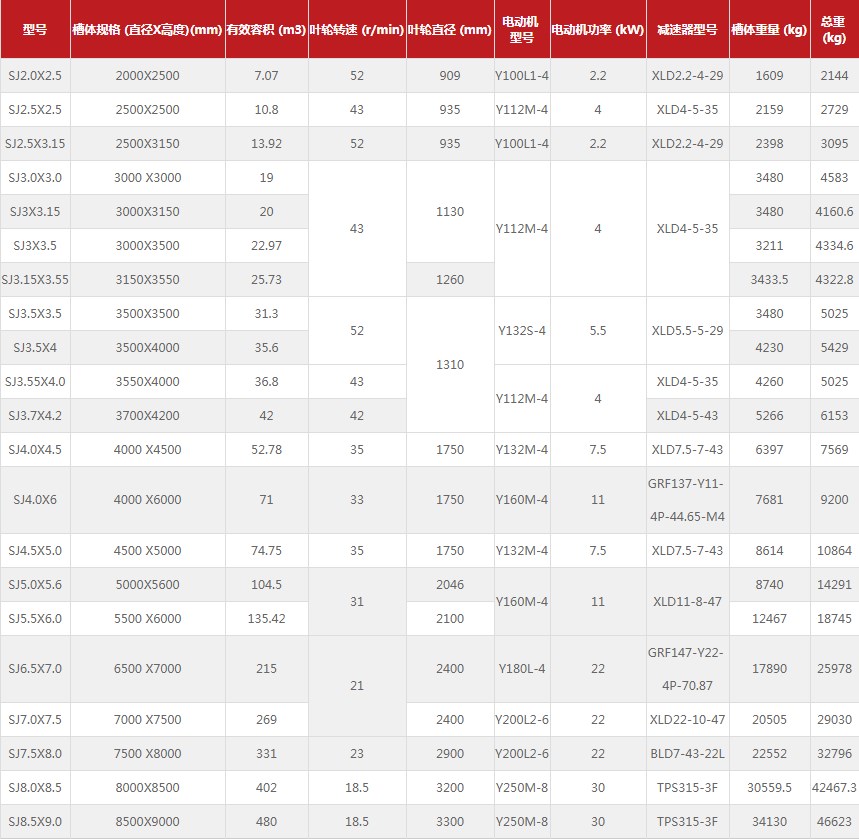Select the Y132S-4 motor model cell
859x839 pixels.
click(x=522, y=331)
